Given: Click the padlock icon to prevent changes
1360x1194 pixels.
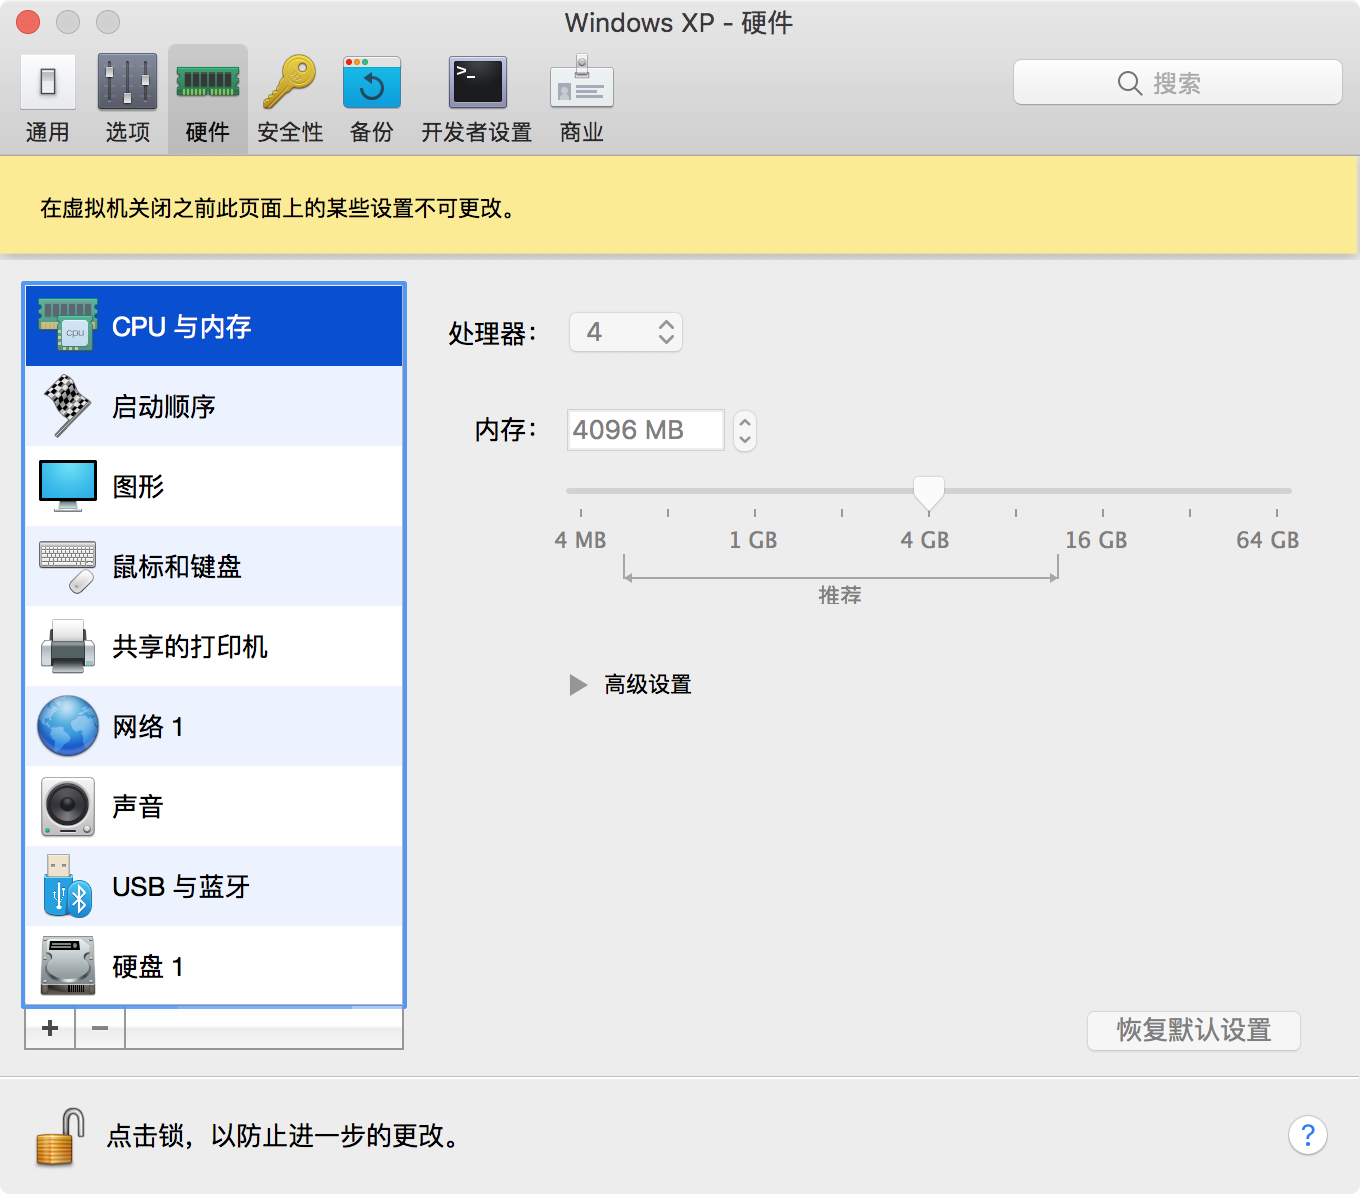Looking at the screenshot, I should point(61,1137).
